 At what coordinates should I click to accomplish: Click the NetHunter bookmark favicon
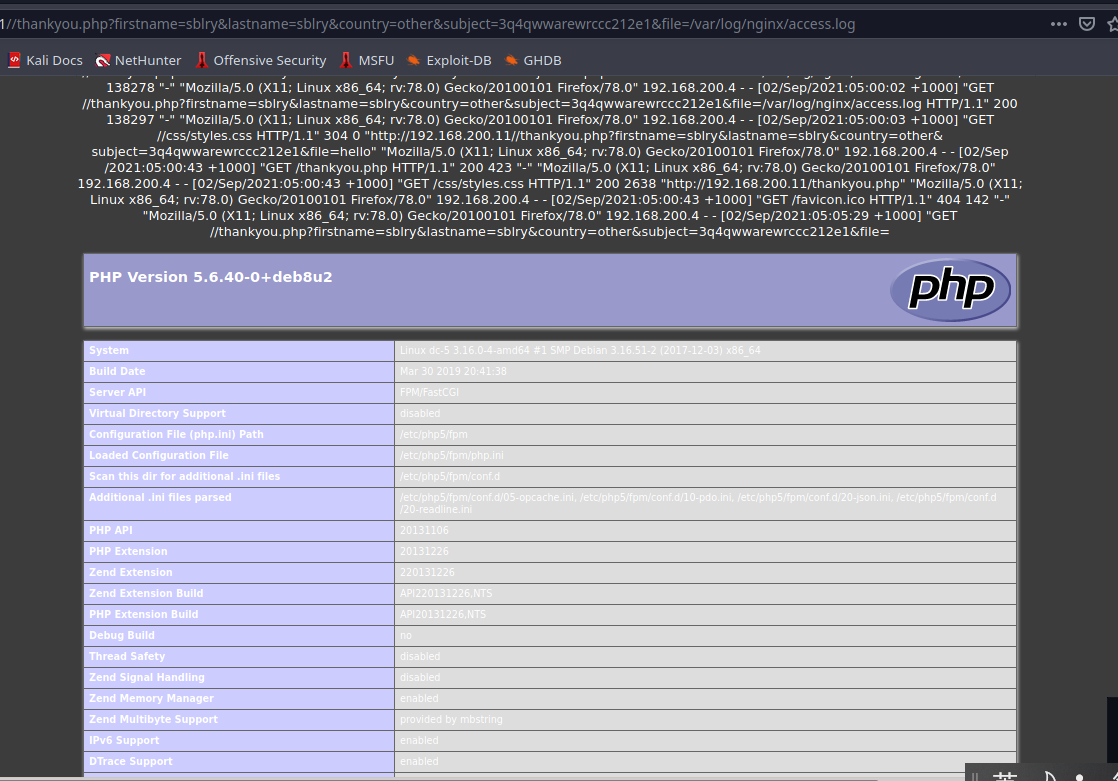(x=103, y=61)
